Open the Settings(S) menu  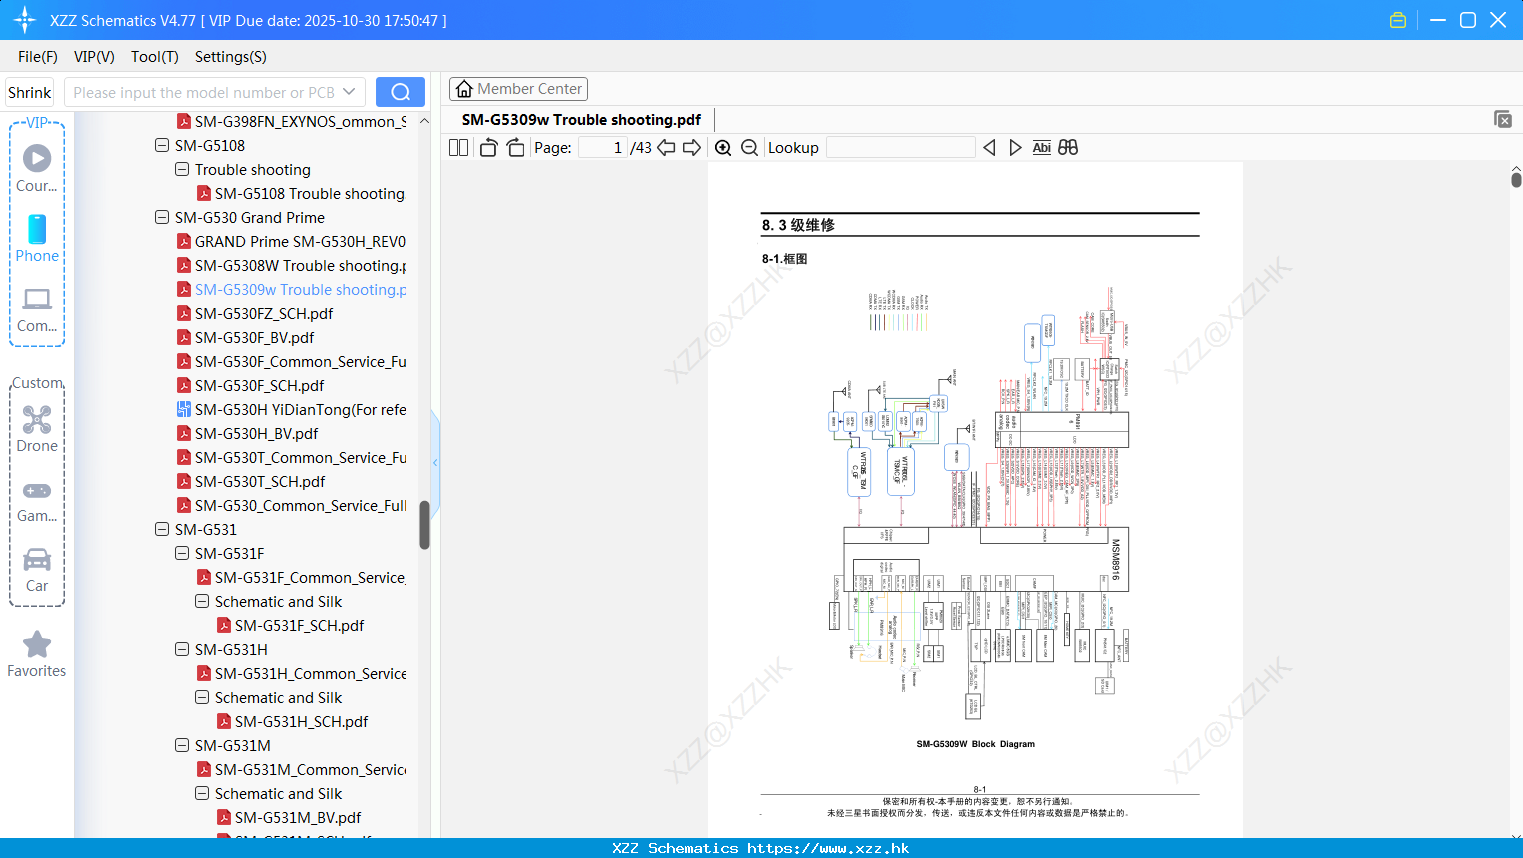tap(231, 57)
